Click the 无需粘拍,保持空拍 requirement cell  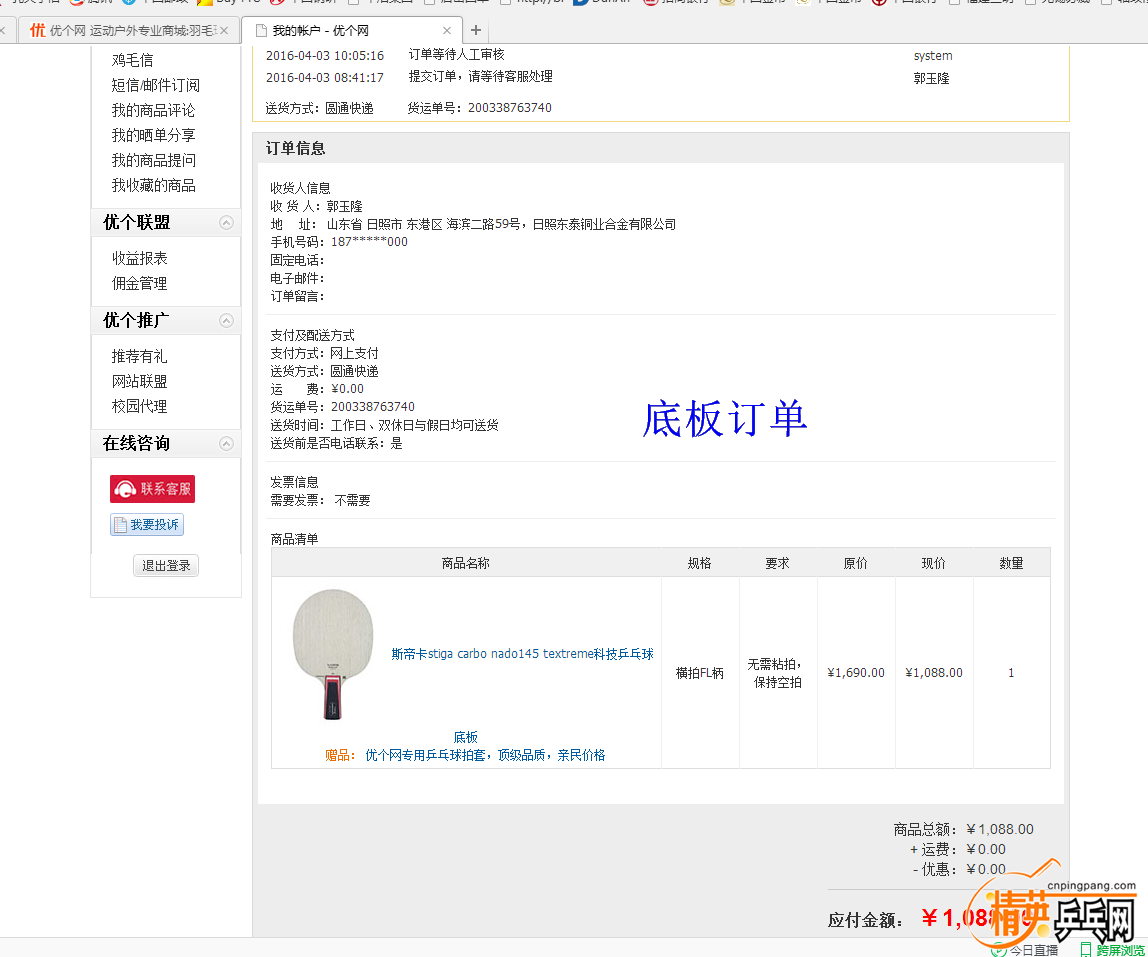[x=778, y=672]
